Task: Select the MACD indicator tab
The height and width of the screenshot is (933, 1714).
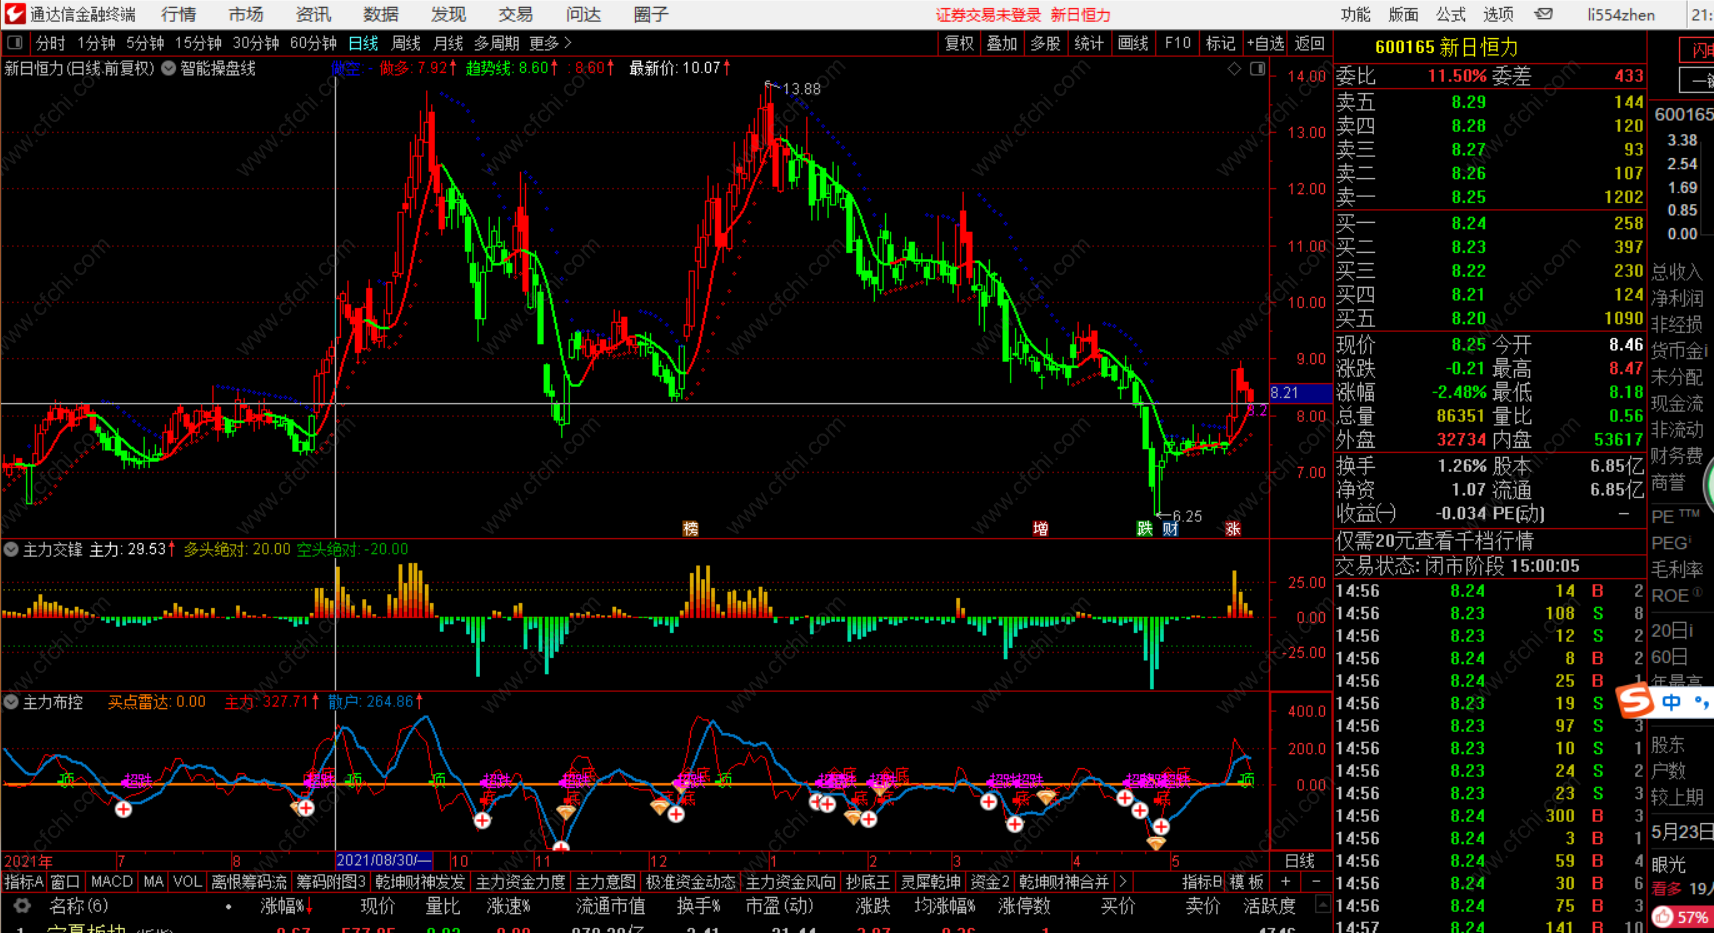Action: coord(111,882)
